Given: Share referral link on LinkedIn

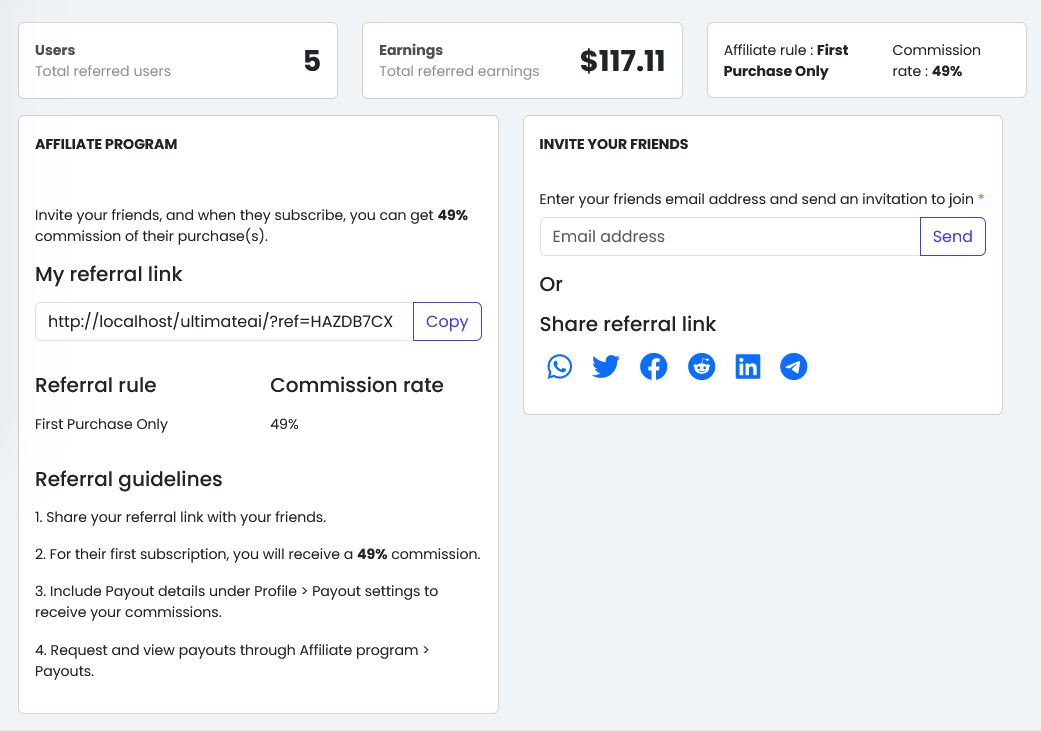Looking at the screenshot, I should [x=748, y=367].
